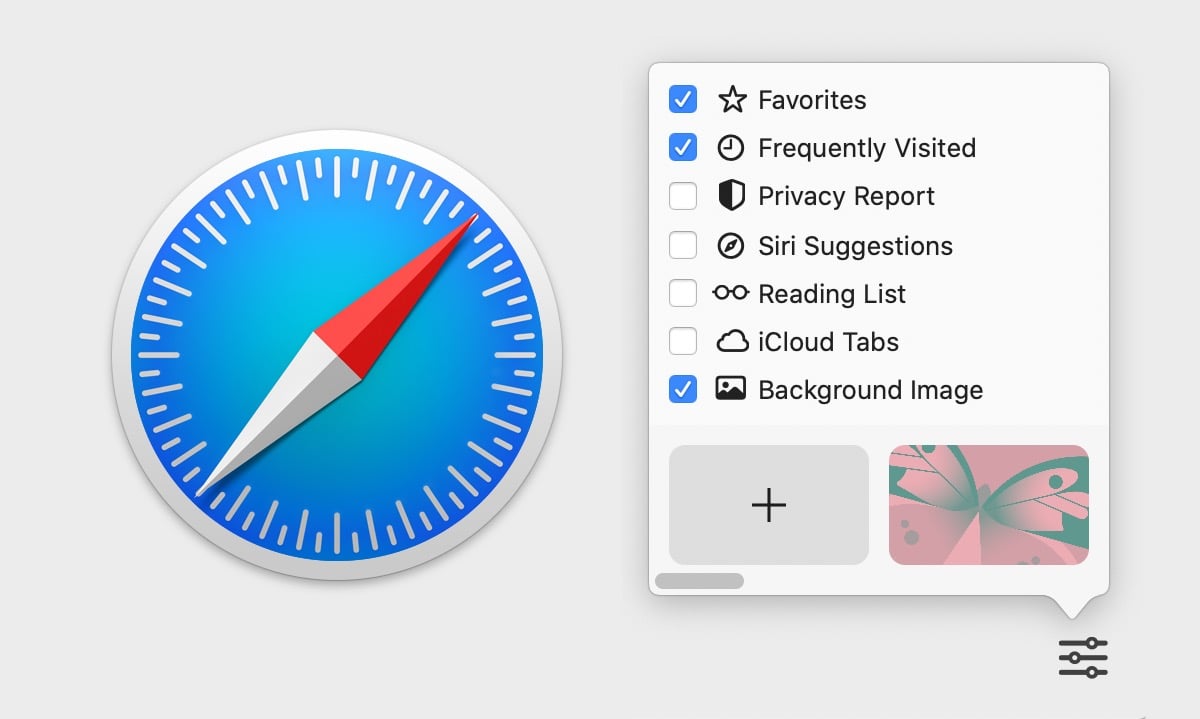Disable the Frequently Visited checkbox
Screen dimensions: 1200x719
[x=683, y=148]
